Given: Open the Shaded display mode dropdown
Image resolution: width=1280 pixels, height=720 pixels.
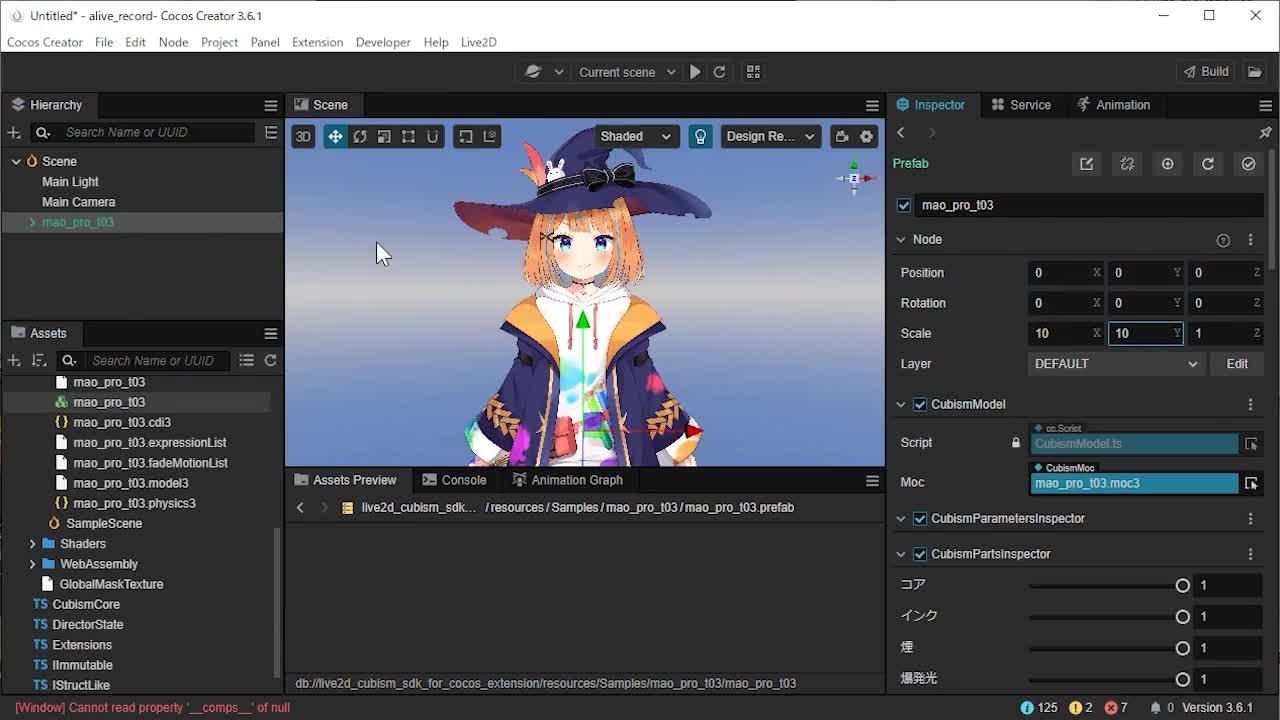Looking at the screenshot, I should click(x=636, y=136).
